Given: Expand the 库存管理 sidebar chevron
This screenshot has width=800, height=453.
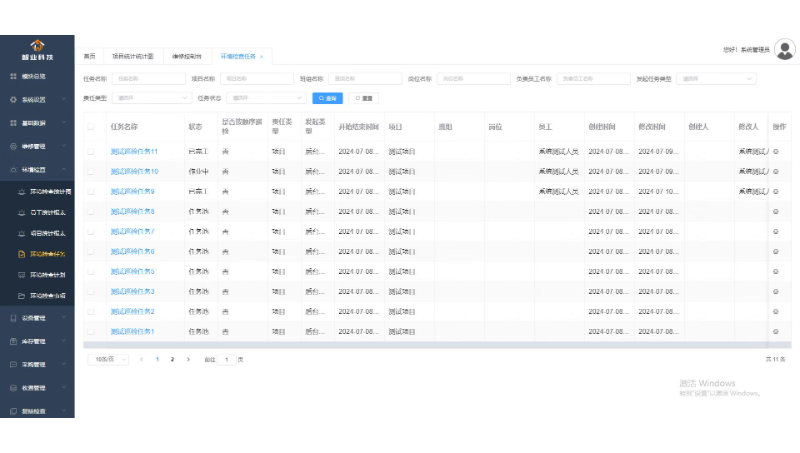Looking at the screenshot, I should coord(64,341).
